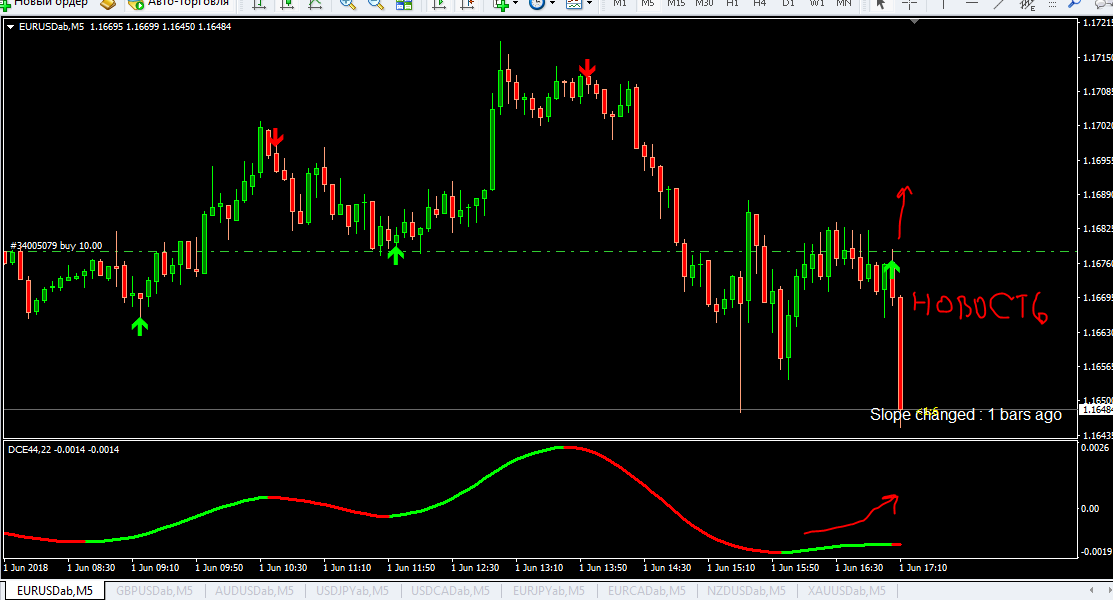The height and width of the screenshot is (600, 1113).
Task: Select the #34005079 buy 10.00 order label
Action: tap(56, 246)
